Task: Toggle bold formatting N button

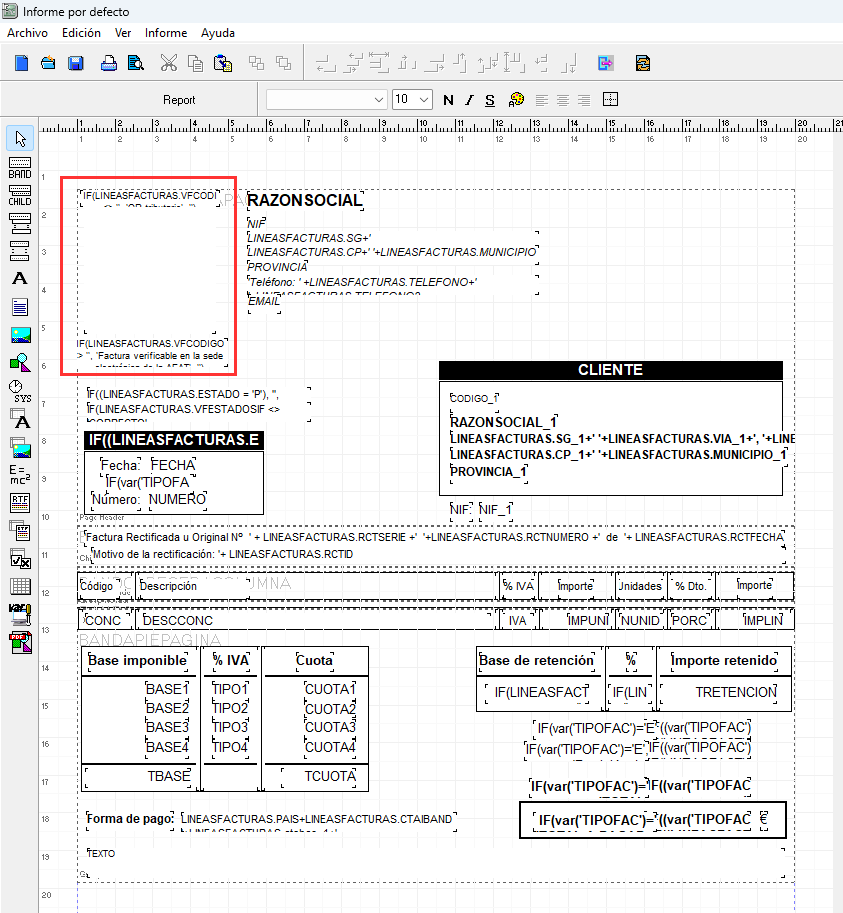Action: (x=448, y=100)
